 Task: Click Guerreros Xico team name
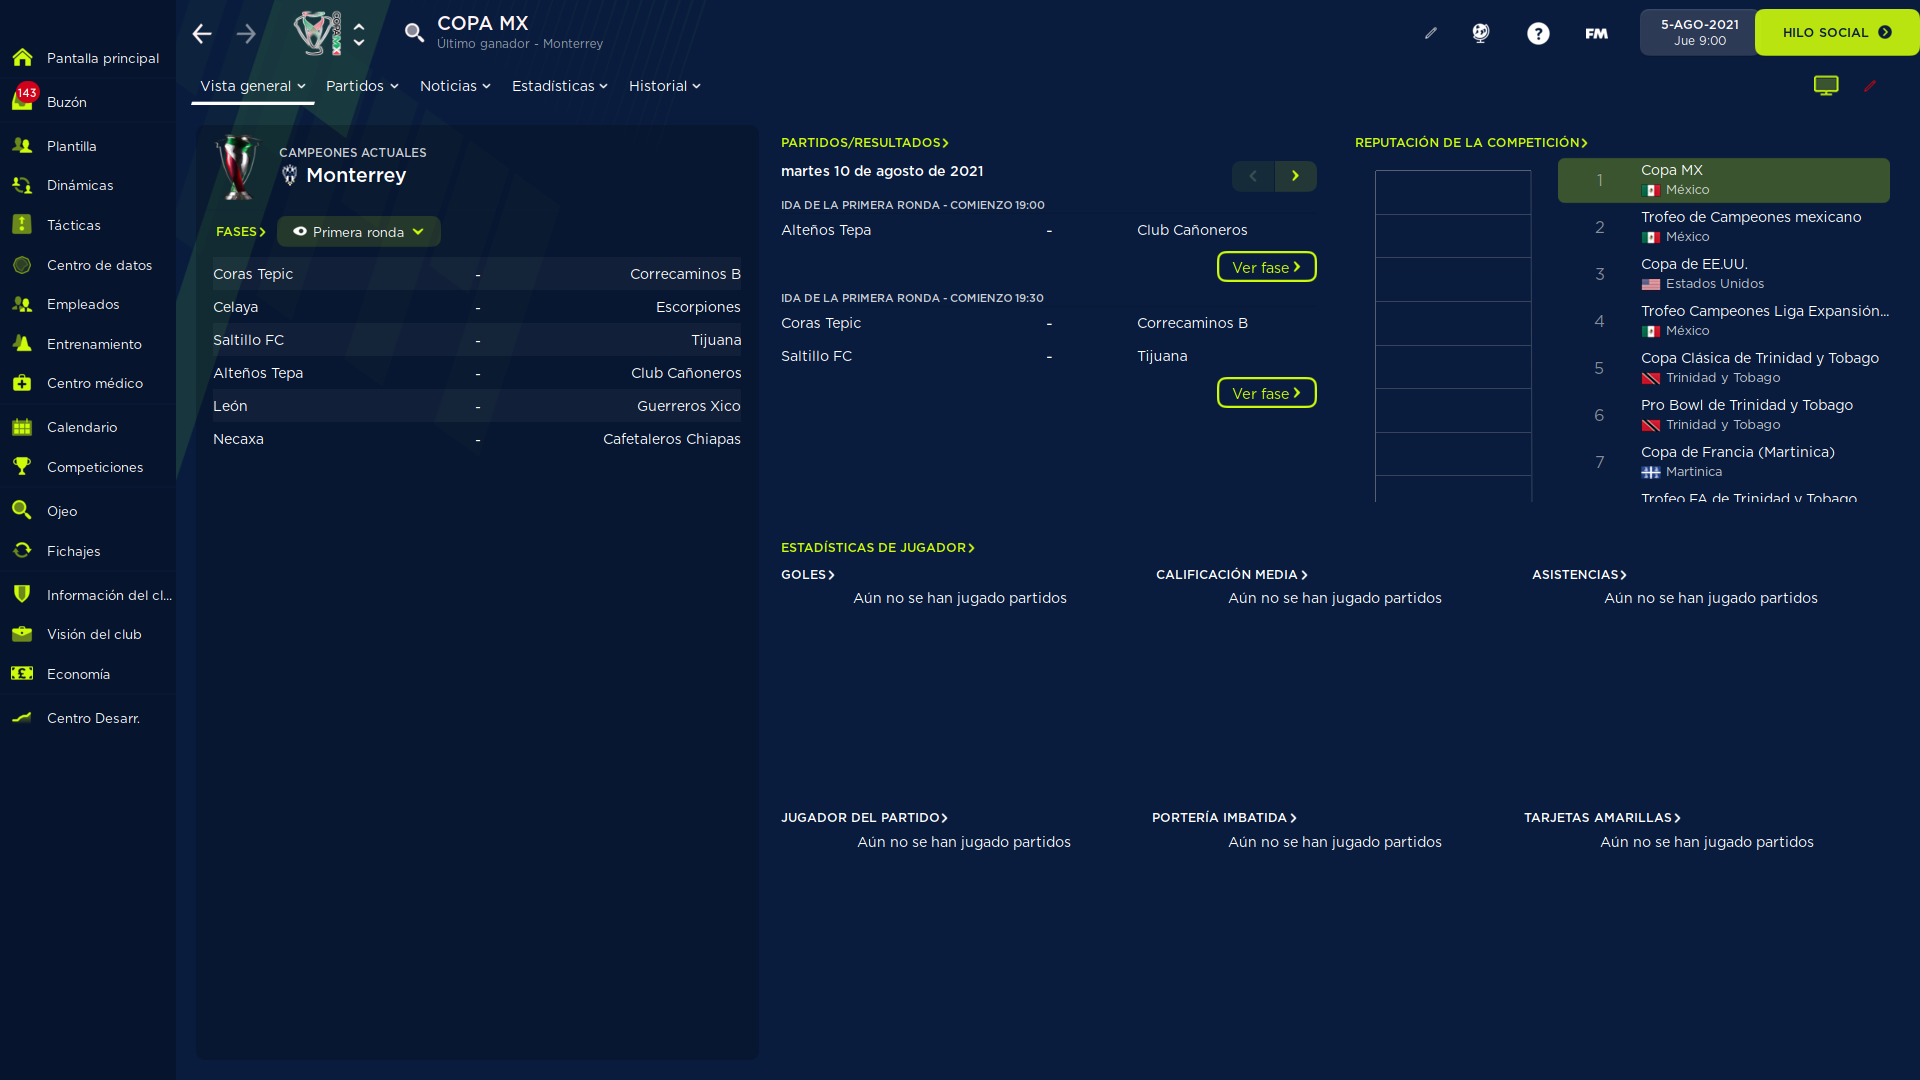click(x=689, y=406)
